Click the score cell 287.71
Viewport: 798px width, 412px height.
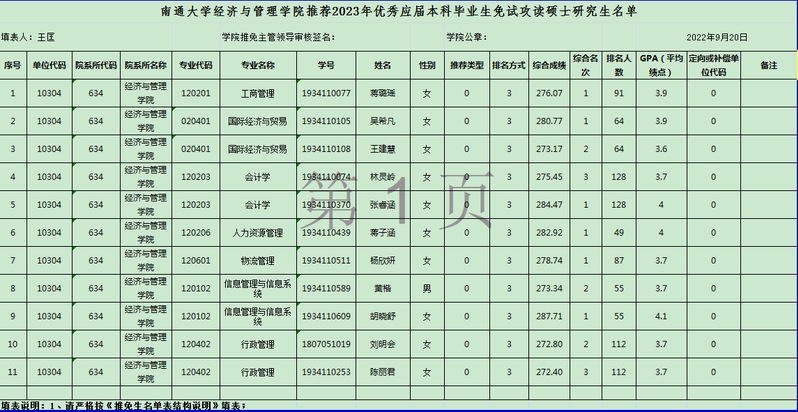pyautogui.click(x=550, y=316)
